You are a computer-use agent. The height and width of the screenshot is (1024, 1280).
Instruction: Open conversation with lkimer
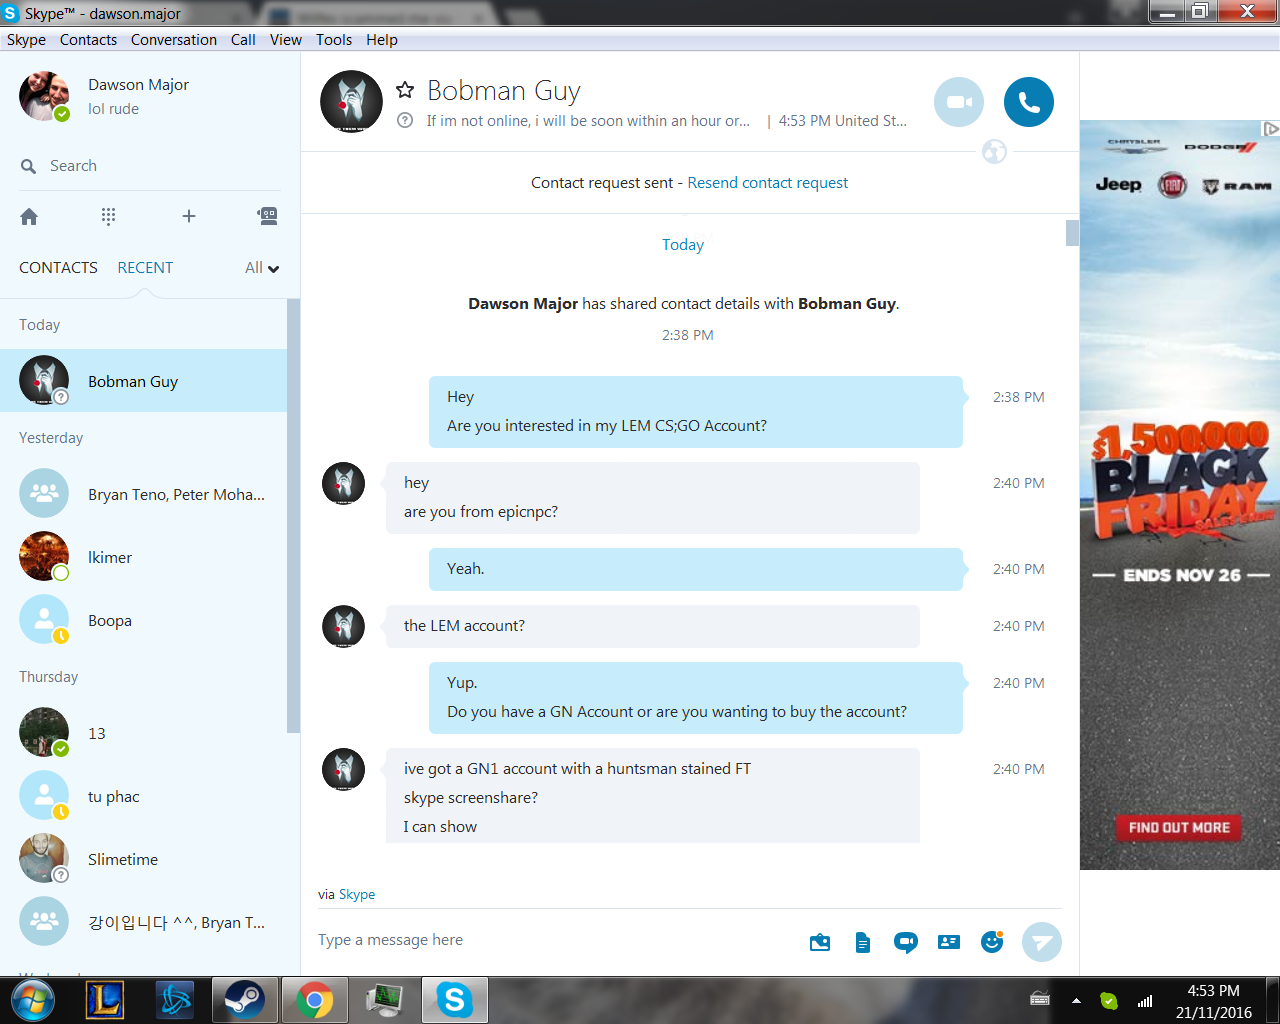[144, 557]
